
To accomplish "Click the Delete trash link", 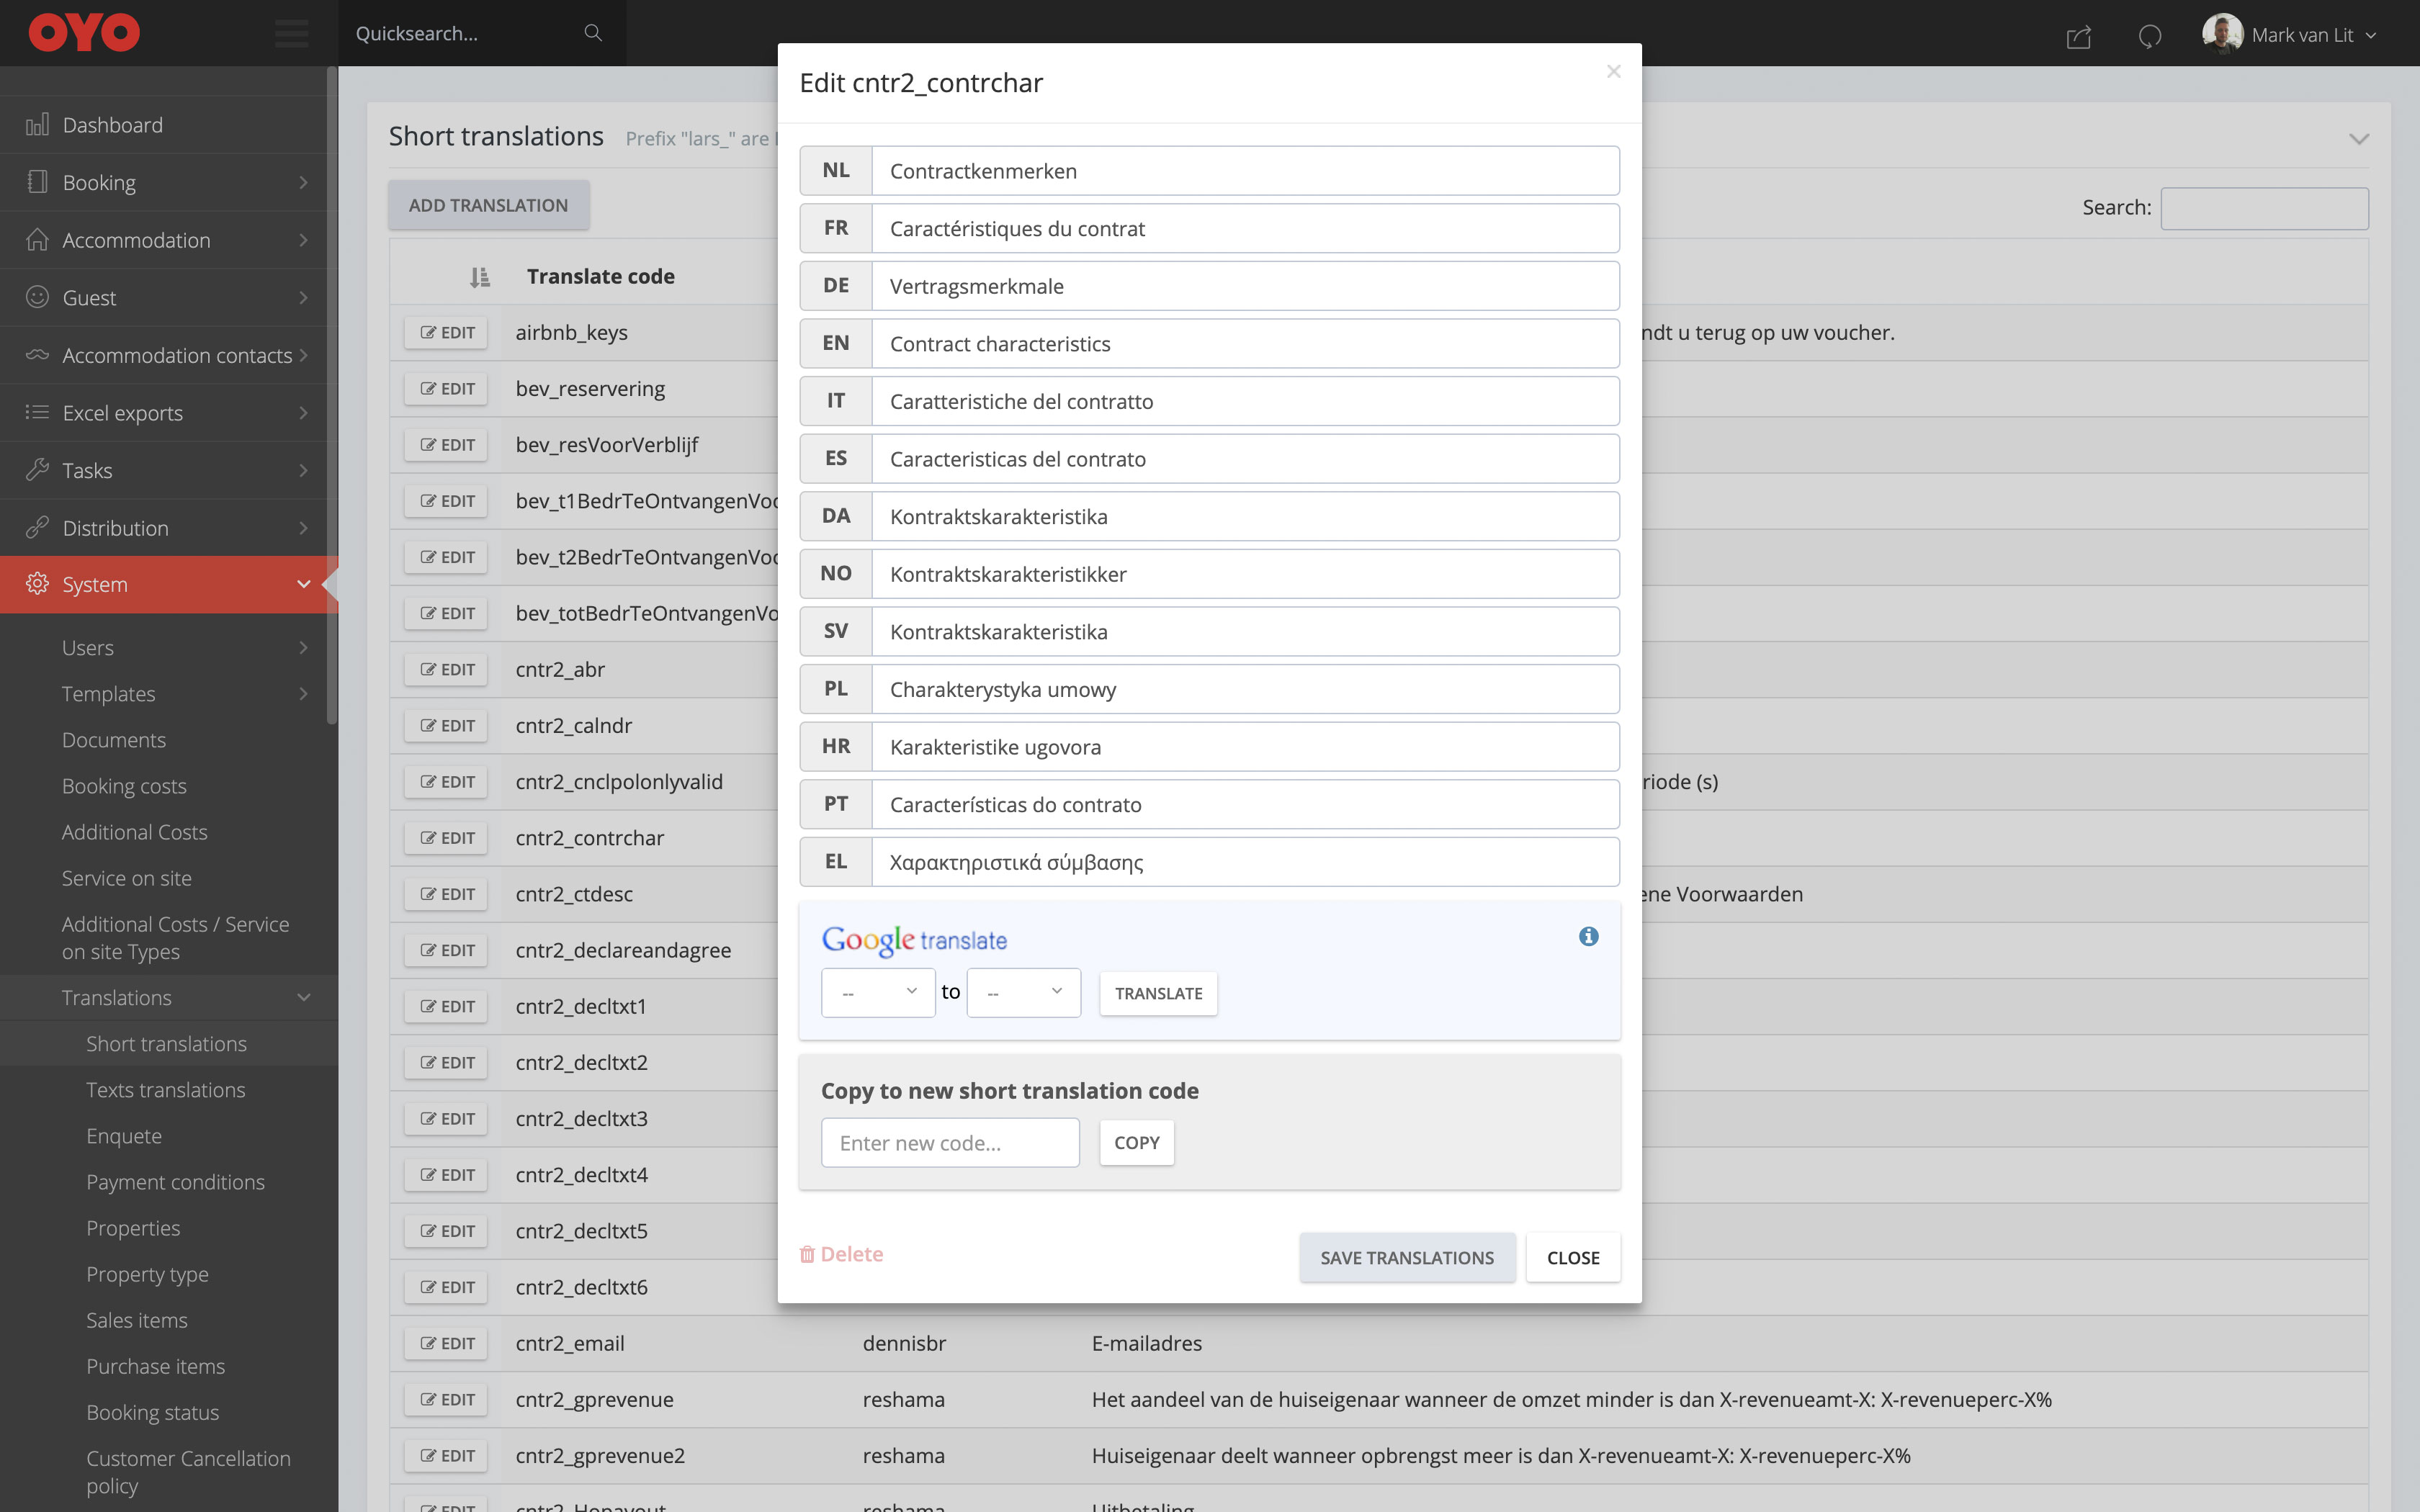I will [841, 1254].
